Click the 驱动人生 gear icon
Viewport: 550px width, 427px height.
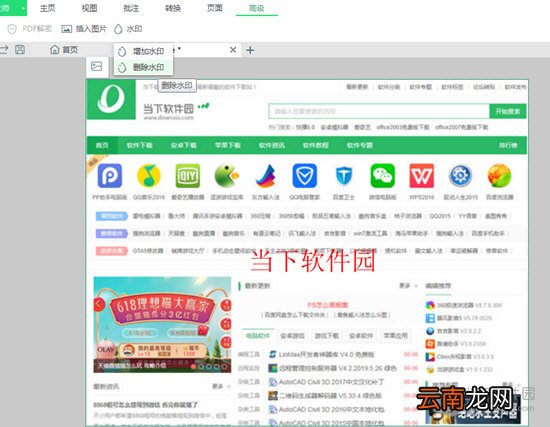pyautogui.click(x=461, y=176)
